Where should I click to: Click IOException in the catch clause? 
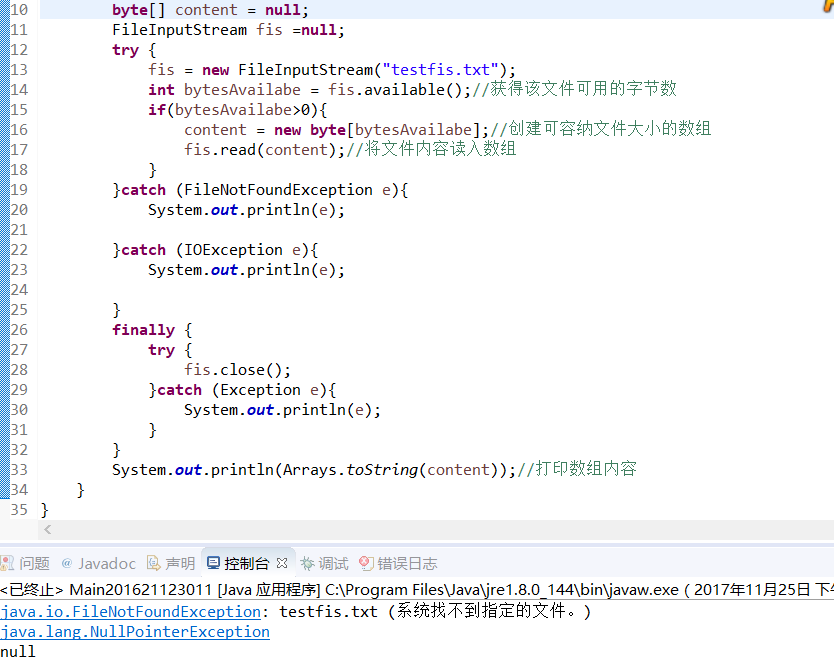(x=233, y=250)
